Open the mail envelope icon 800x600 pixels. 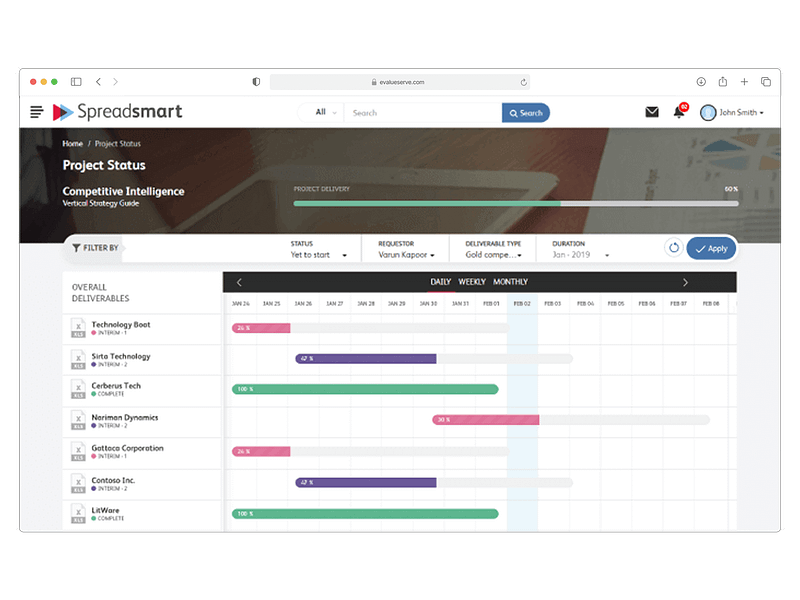click(x=652, y=112)
